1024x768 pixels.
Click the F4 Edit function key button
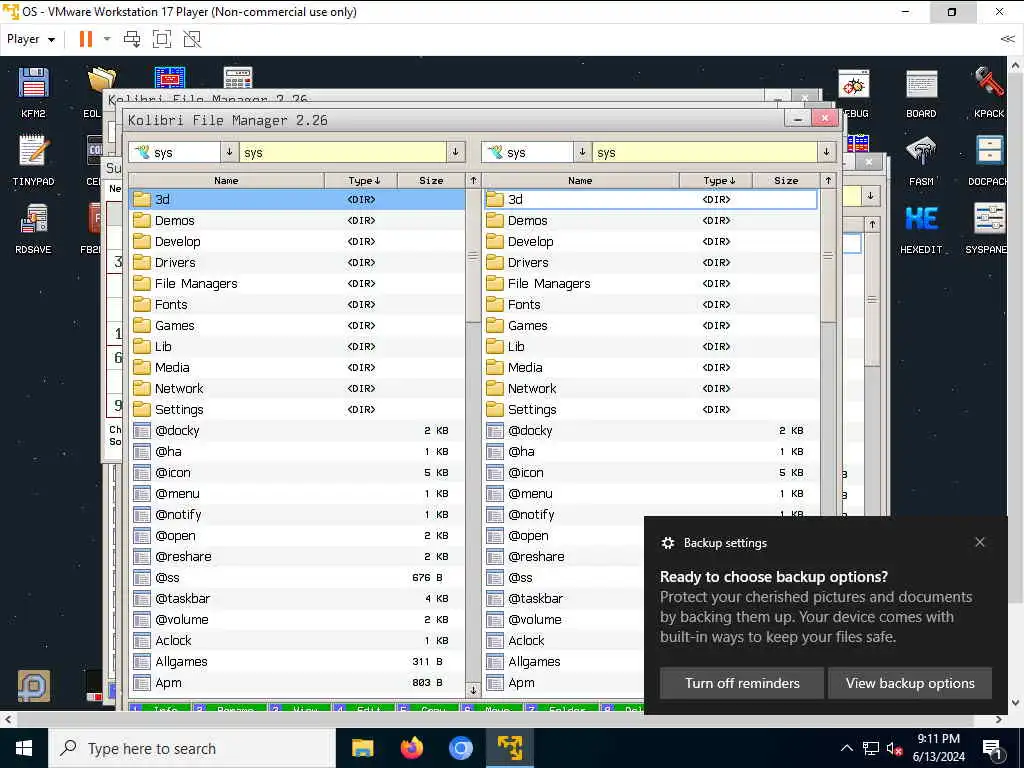click(362, 708)
